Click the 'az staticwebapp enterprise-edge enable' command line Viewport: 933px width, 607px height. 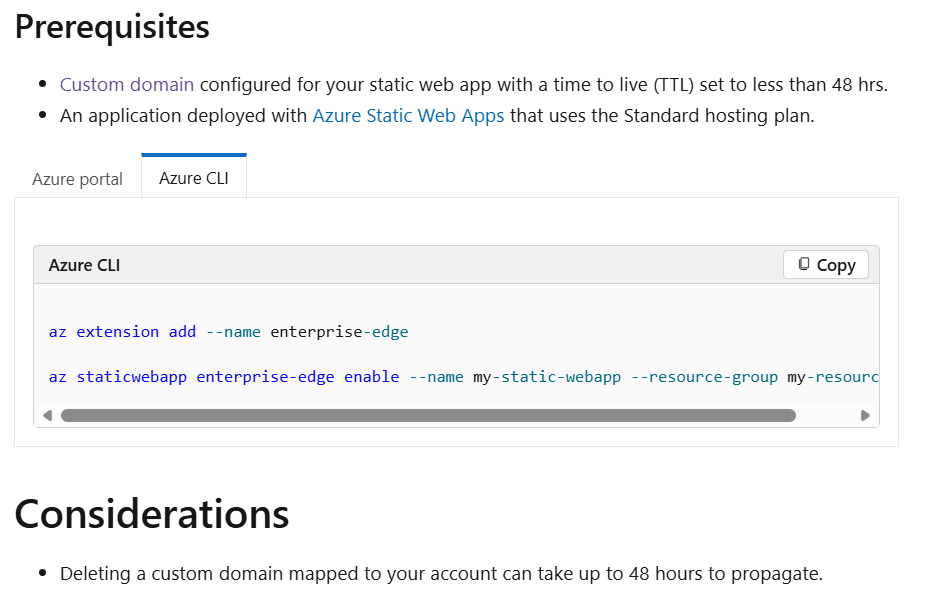[464, 377]
